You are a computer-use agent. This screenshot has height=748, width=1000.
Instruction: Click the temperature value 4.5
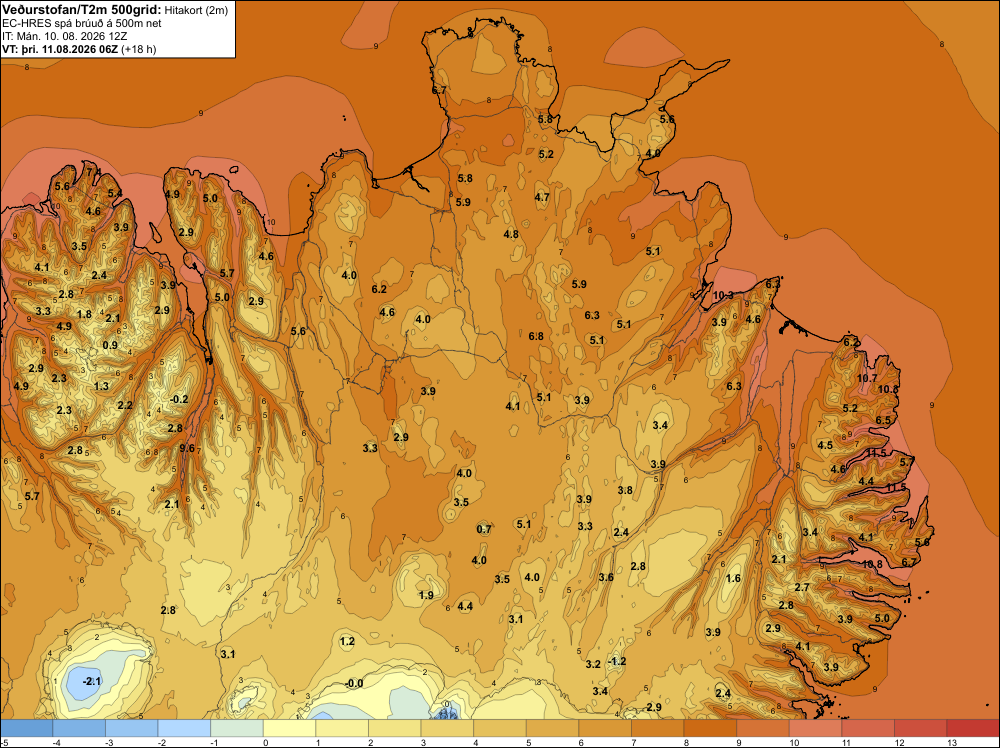pyautogui.click(x=825, y=445)
